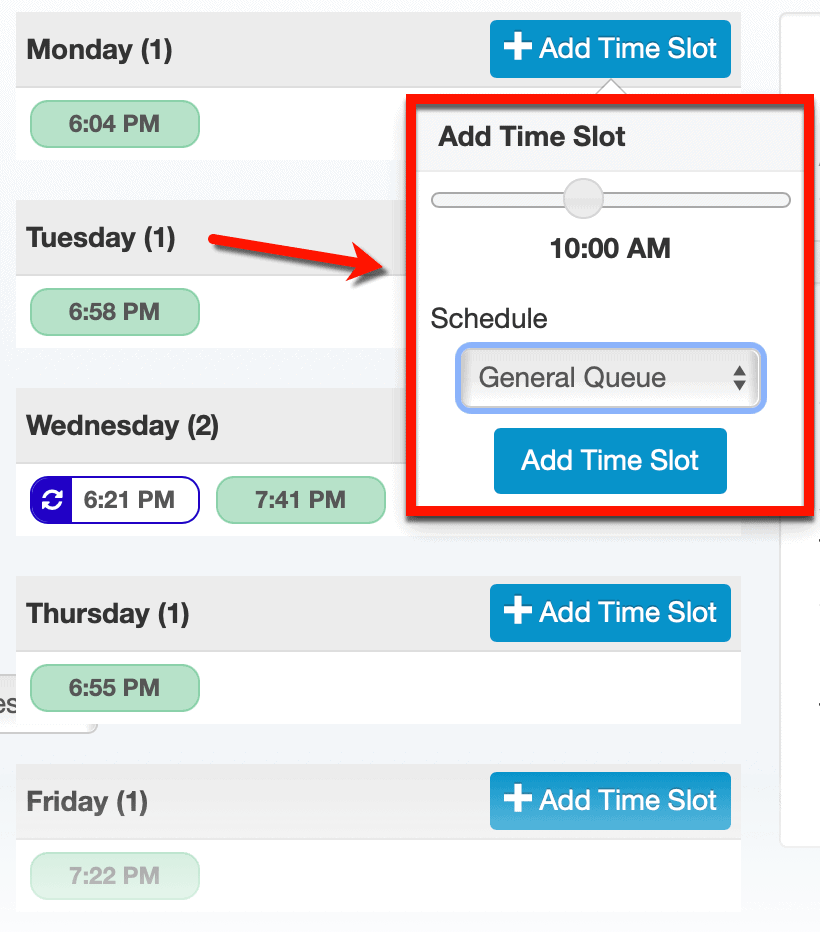
Task: Open the Add Time Slot dialog for Thursday
Action: coord(610,612)
